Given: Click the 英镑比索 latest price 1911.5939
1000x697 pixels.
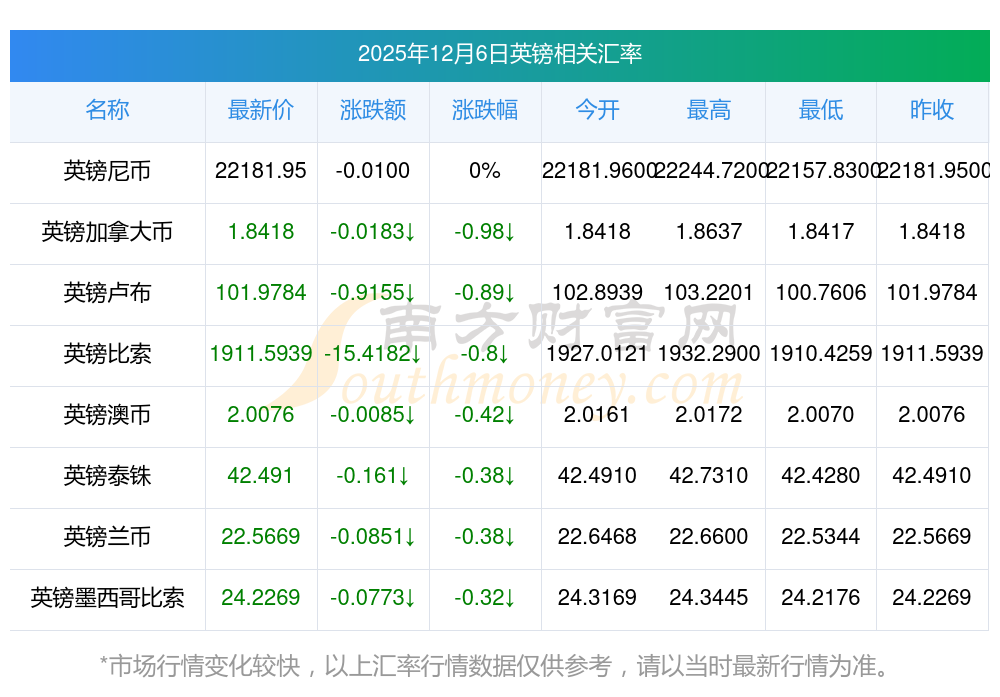Looking at the screenshot, I should pyautogui.click(x=261, y=354).
